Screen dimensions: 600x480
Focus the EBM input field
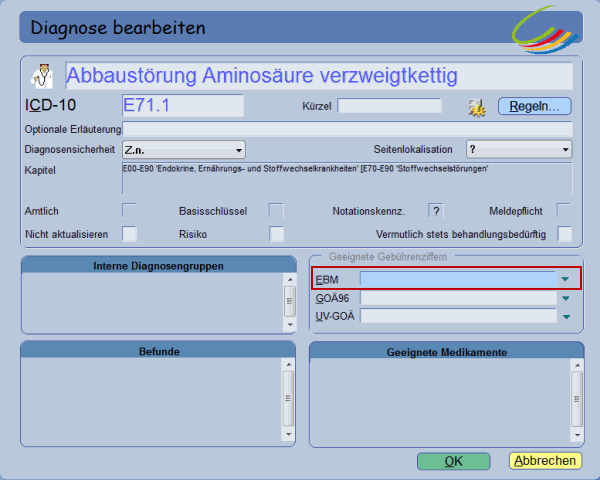pyautogui.click(x=458, y=279)
